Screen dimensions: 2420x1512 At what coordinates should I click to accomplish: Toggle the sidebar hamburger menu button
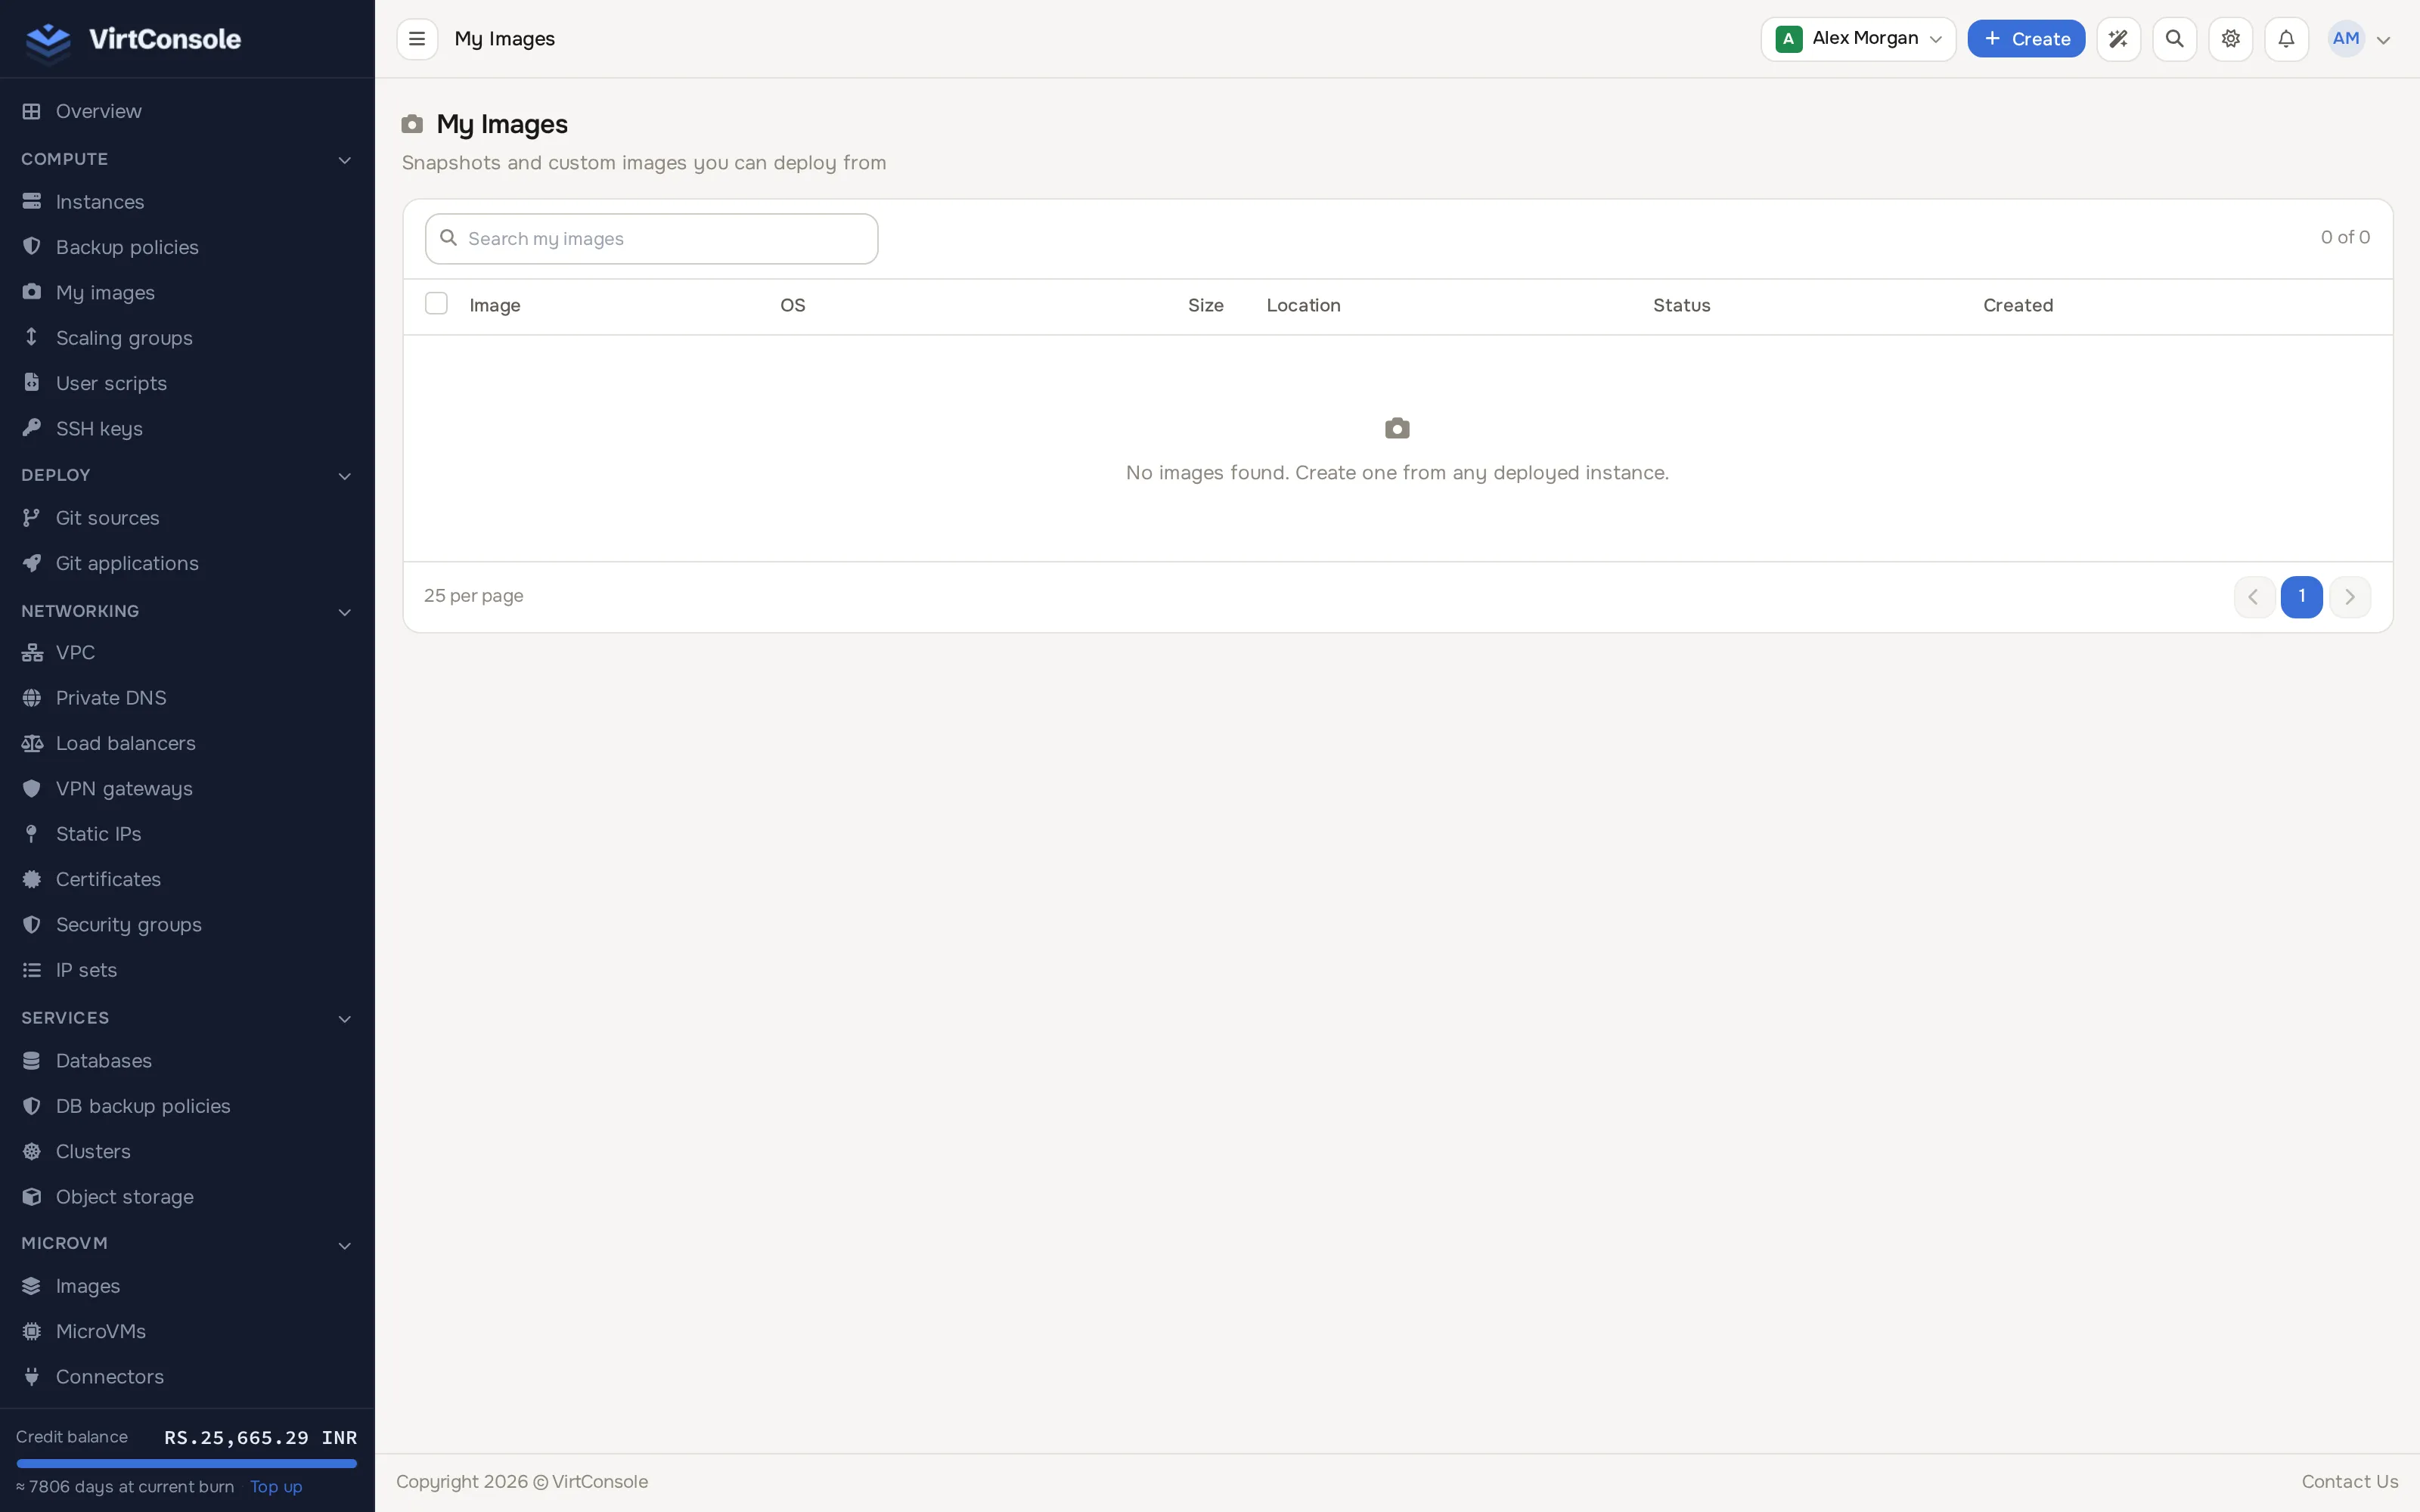(x=417, y=39)
